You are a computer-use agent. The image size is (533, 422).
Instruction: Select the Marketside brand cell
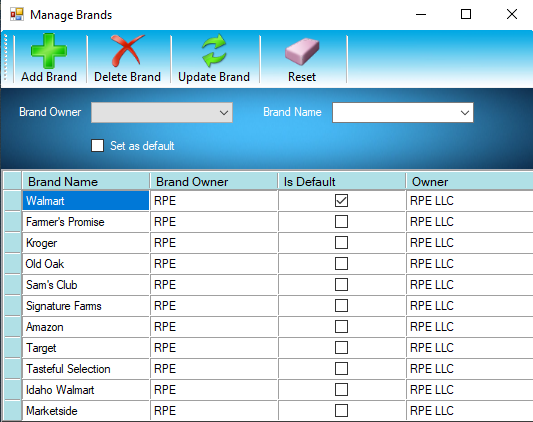(86, 411)
